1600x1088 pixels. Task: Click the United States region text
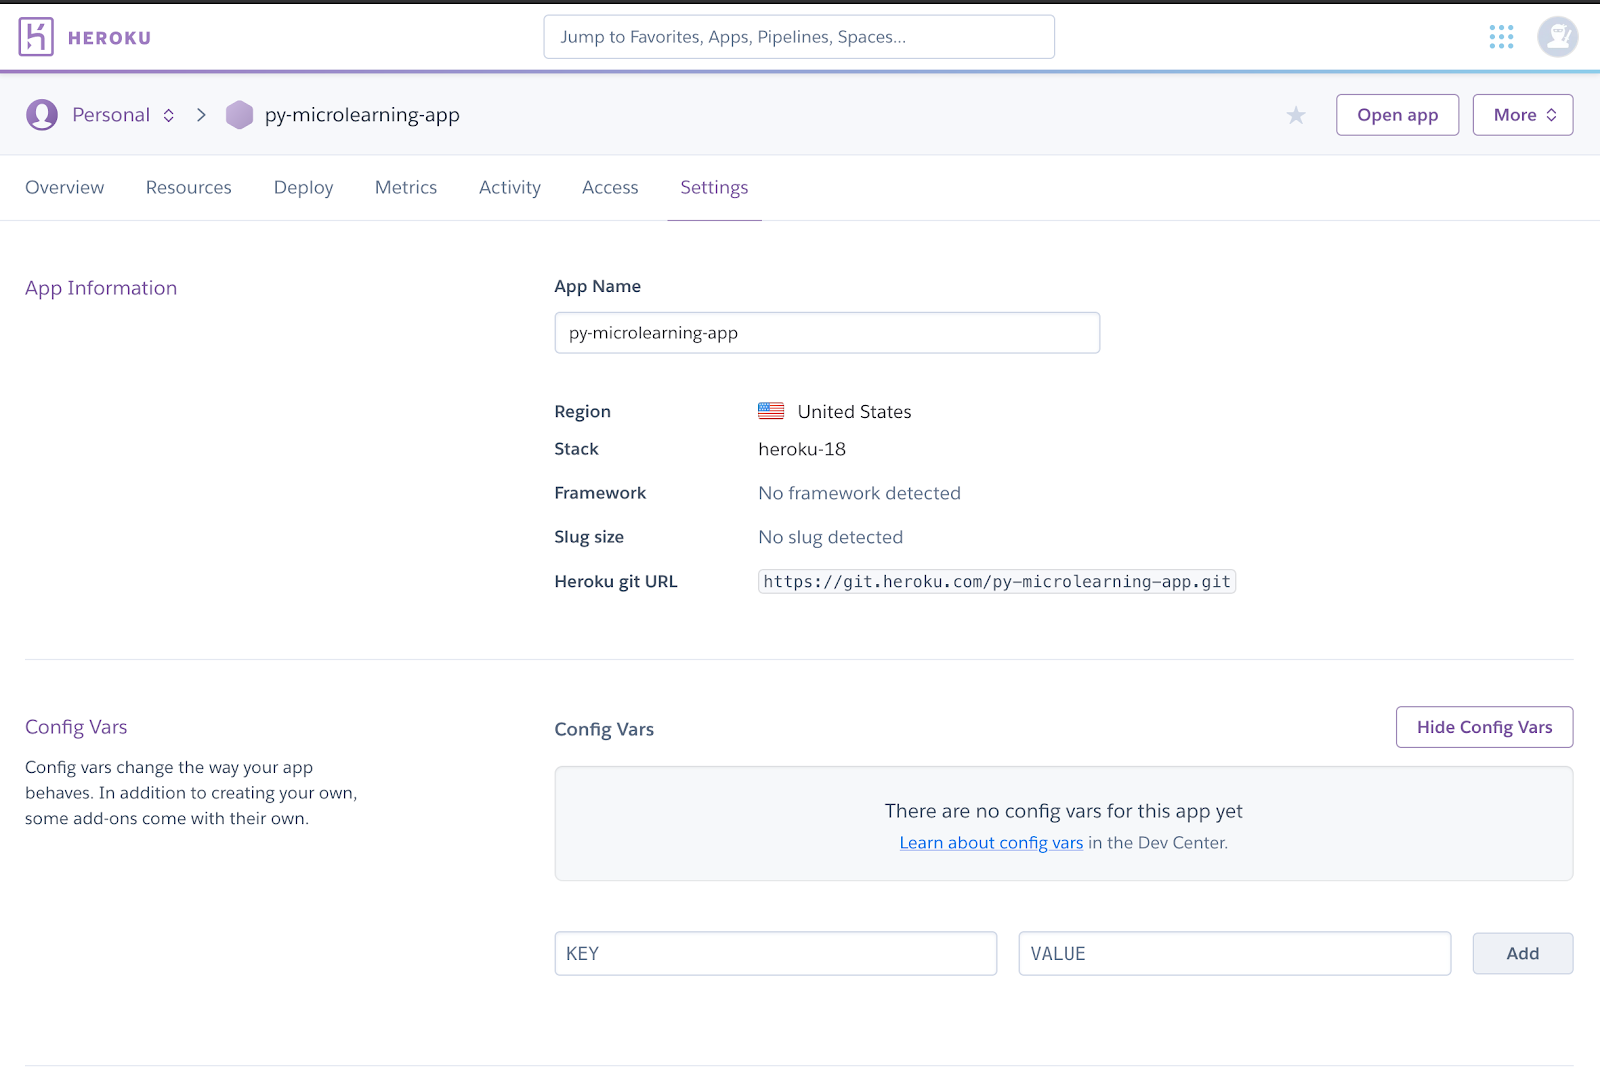point(854,411)
